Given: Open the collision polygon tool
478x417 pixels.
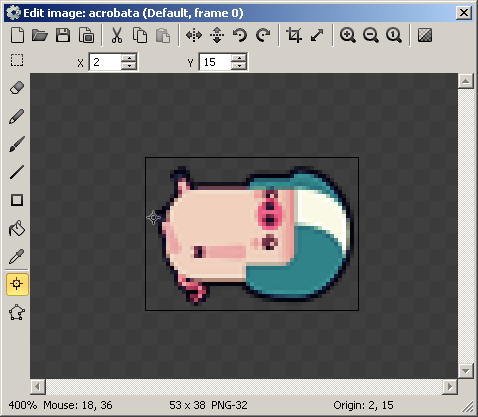Looking at the screenshot, I should tap(17, 313).
